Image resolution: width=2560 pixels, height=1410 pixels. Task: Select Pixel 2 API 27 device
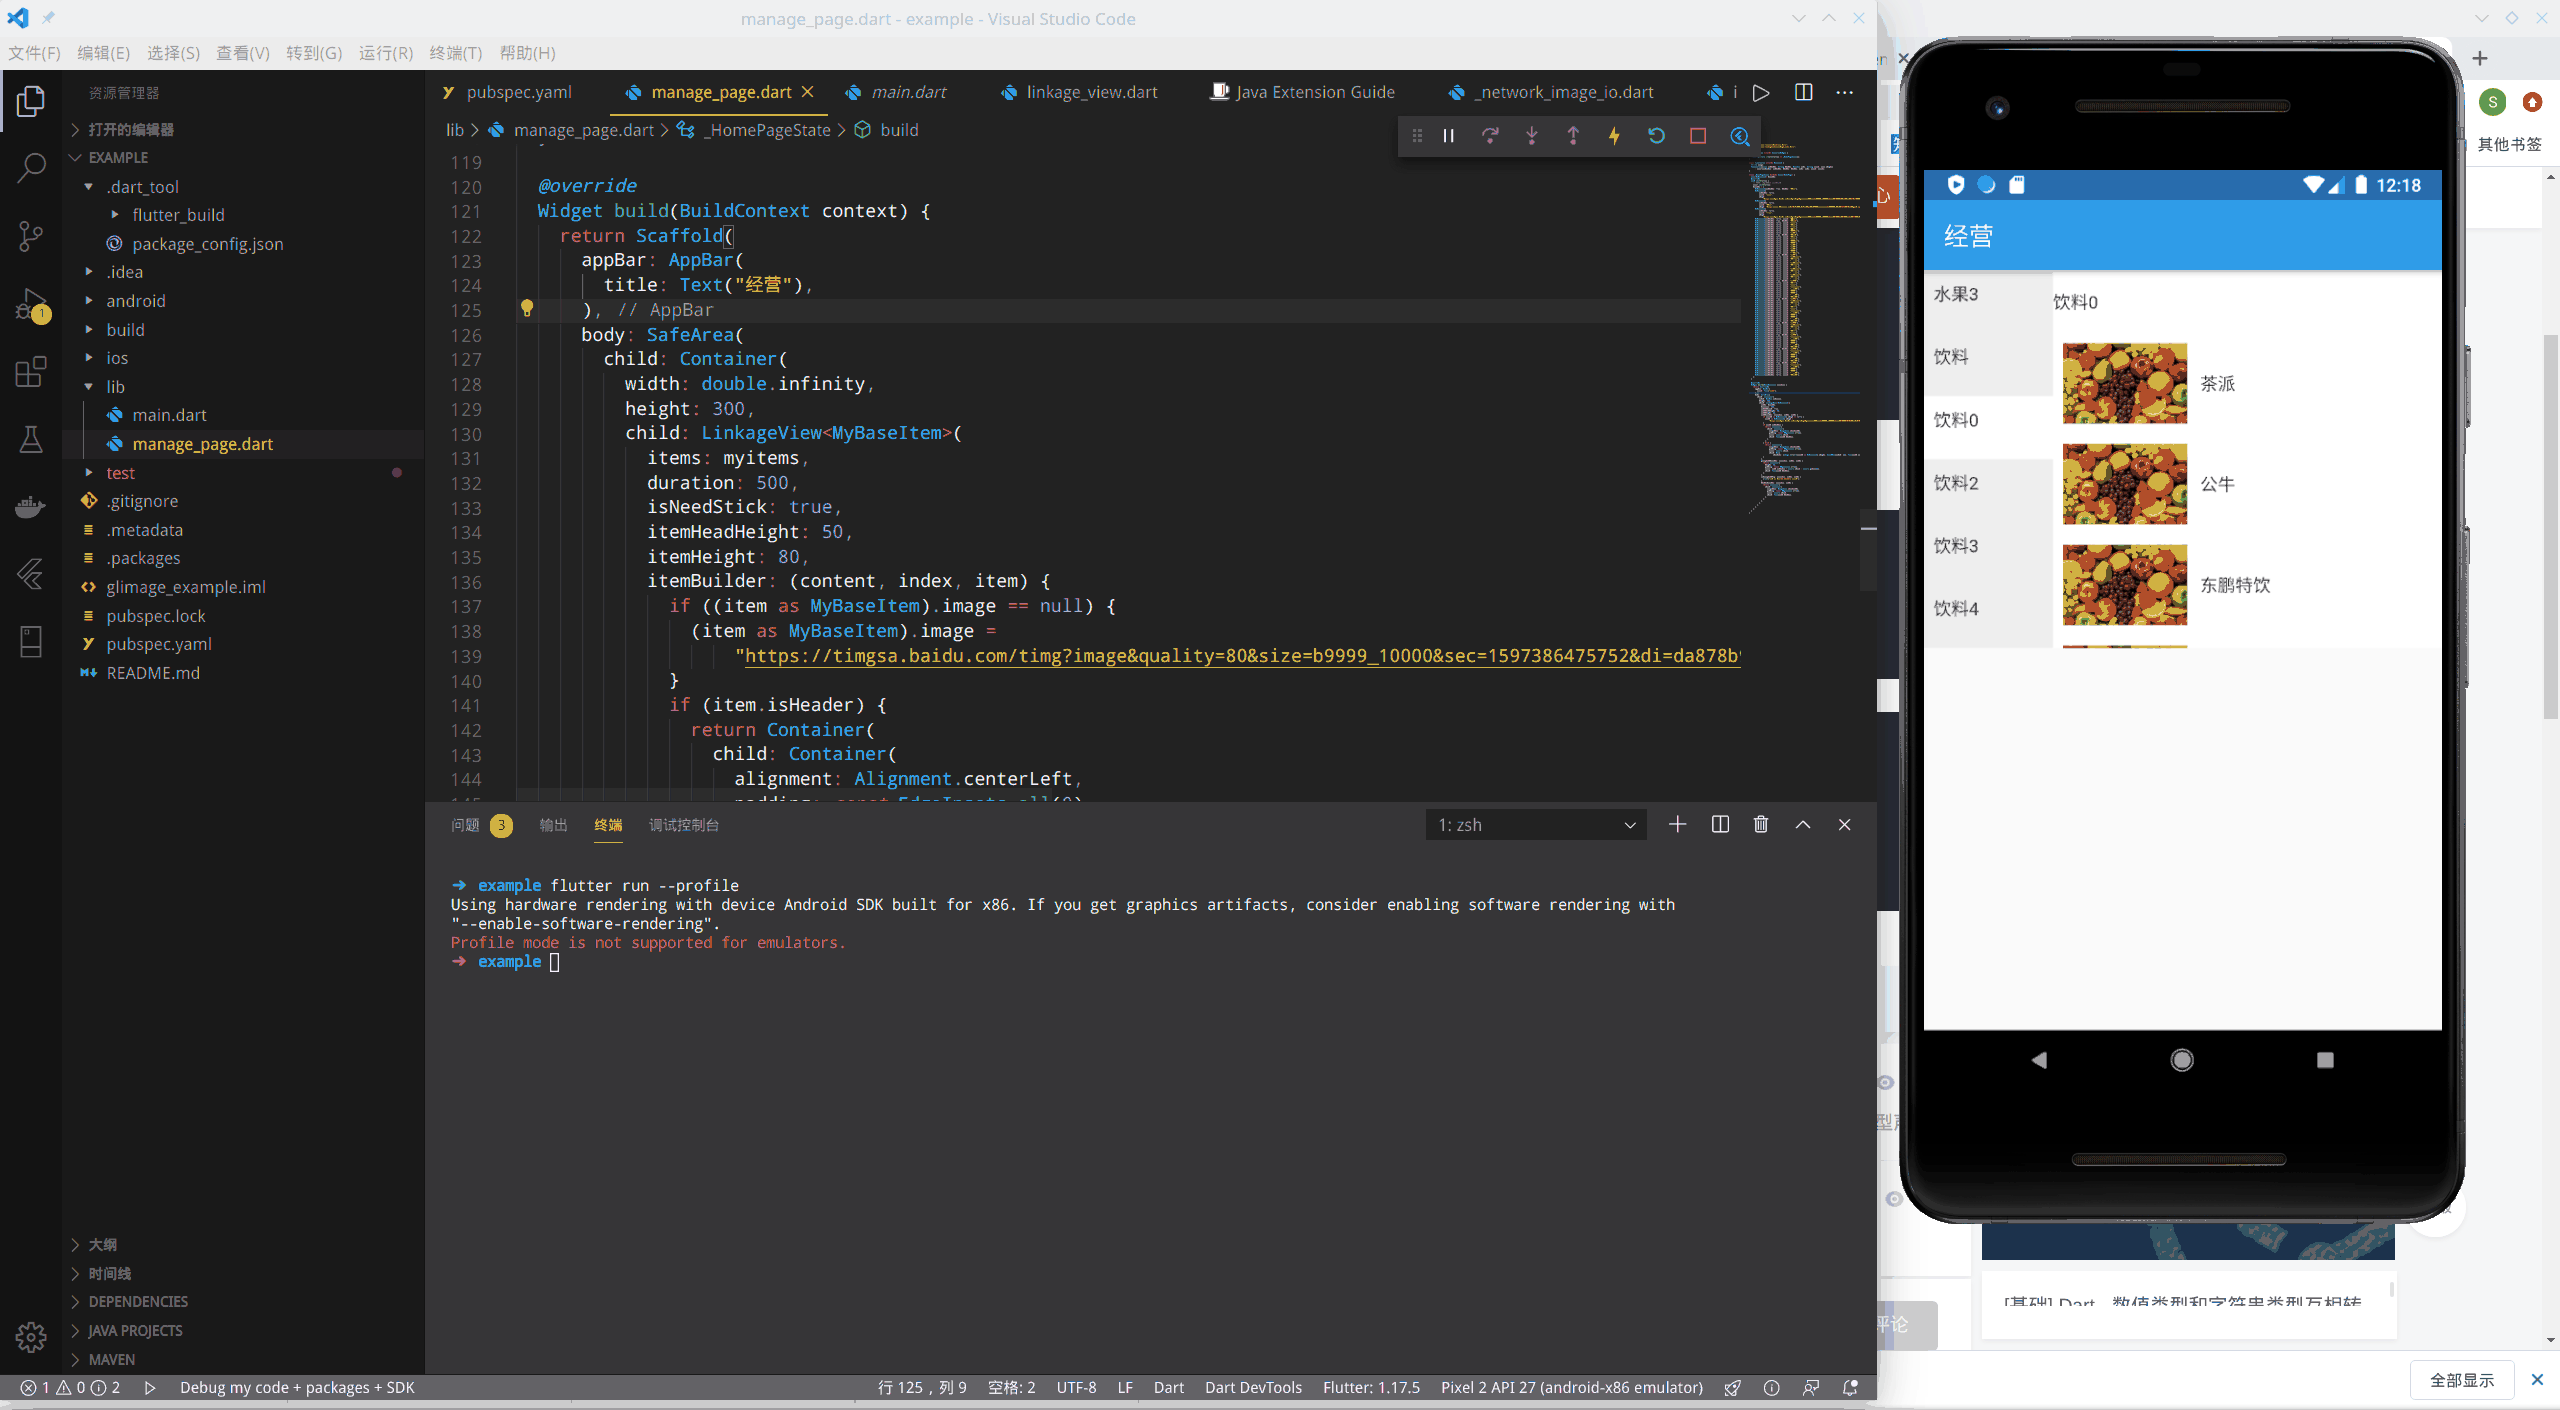point(1571,1388)
